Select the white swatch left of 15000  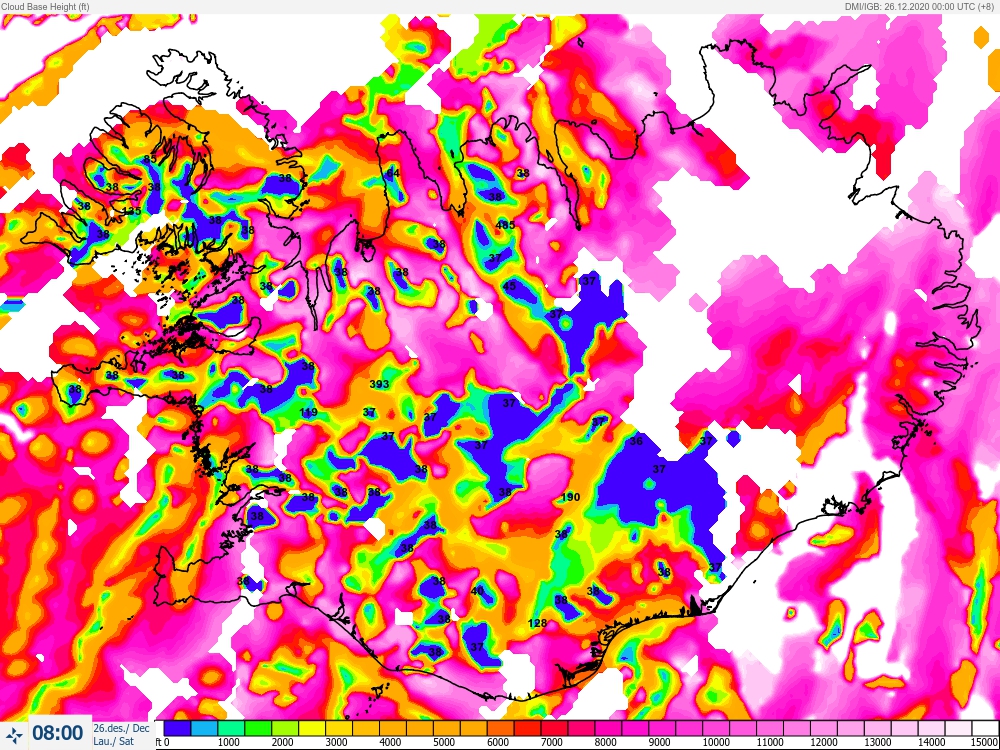(985, 728)
